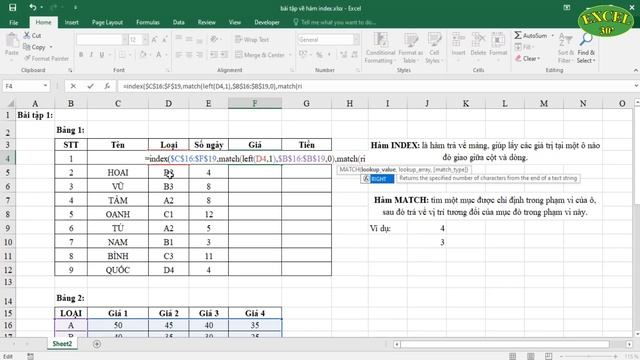Image resolution: width=640 pixels, height=360 pixels.
Task: Switch to the View tab
Action: pyautogui.click(x=235, y=22)
